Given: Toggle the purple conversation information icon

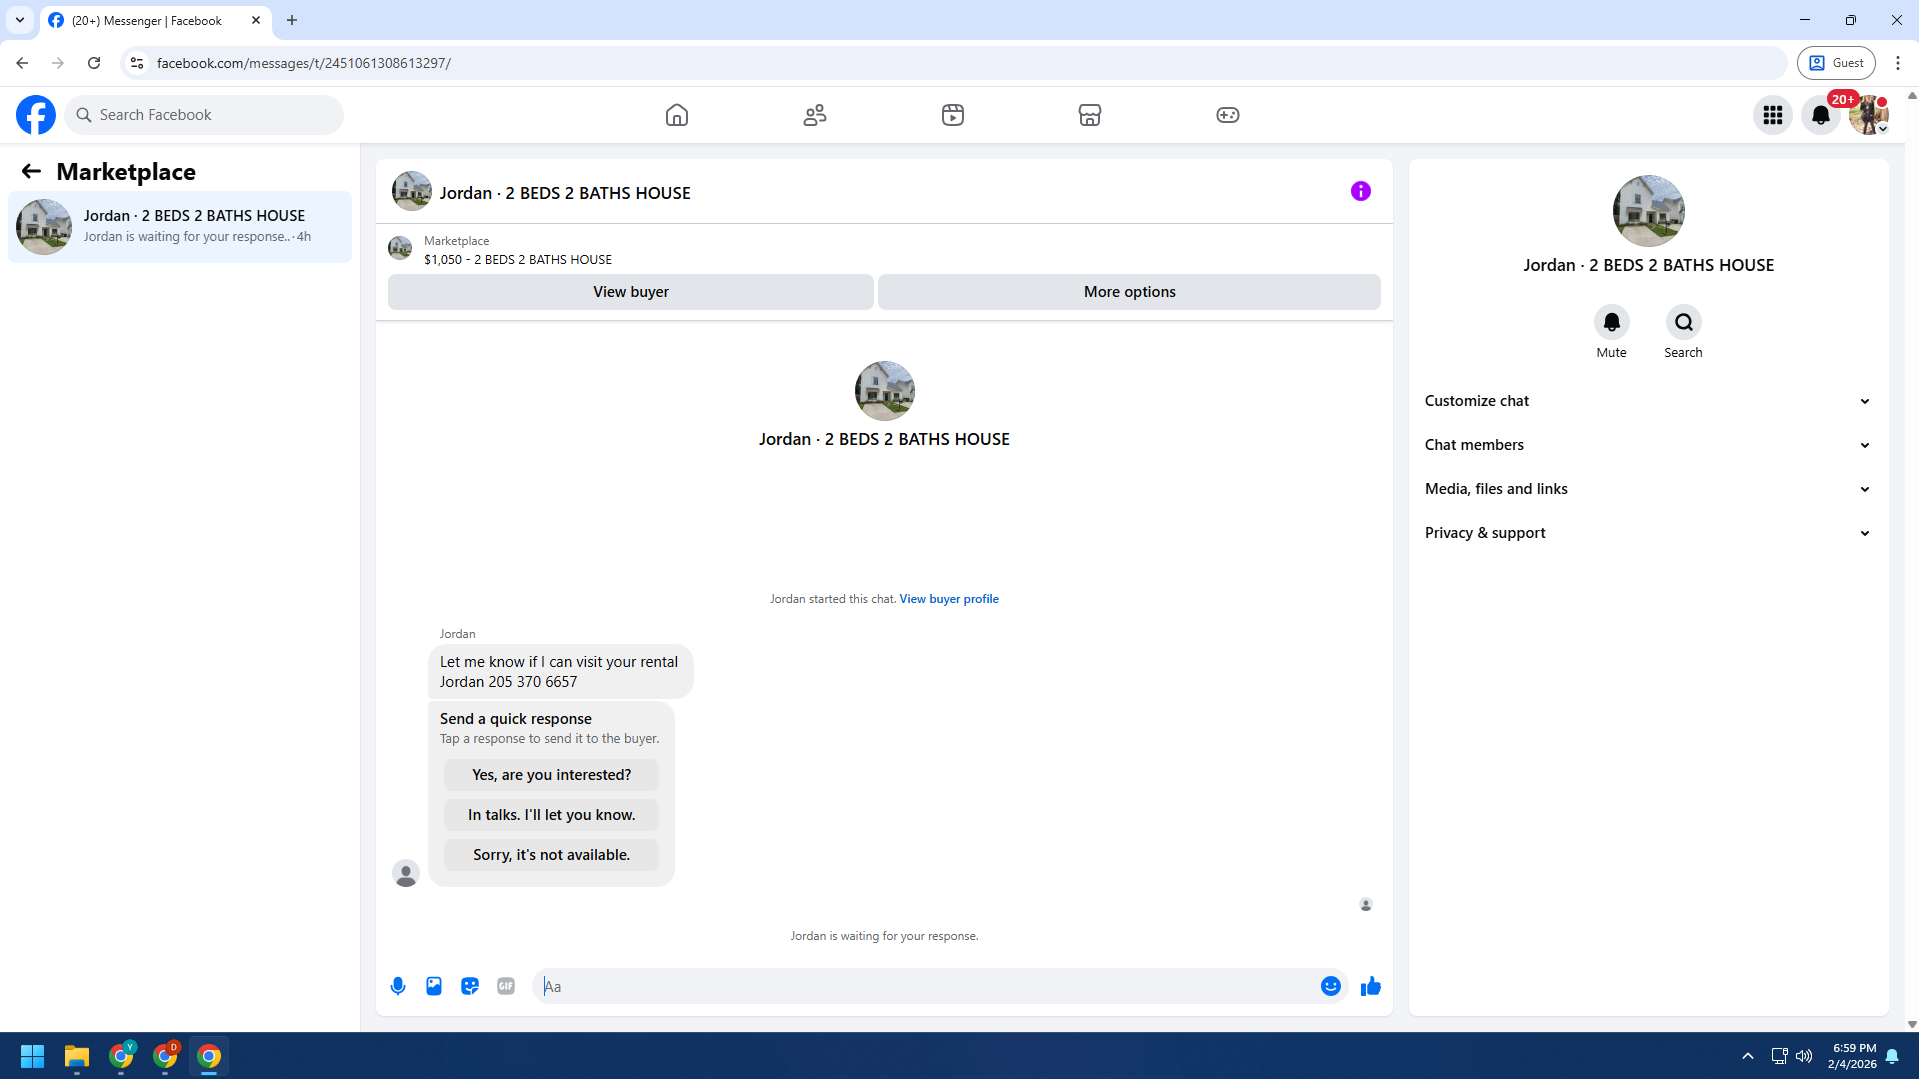Looking at the screenshot, I should coord(1361,191).
